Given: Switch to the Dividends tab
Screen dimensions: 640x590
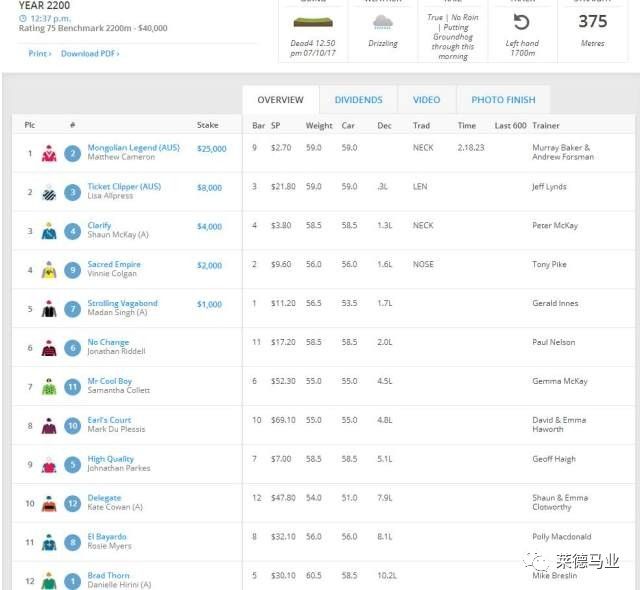Looking at the screenshot, I should [x=358, y=100].
